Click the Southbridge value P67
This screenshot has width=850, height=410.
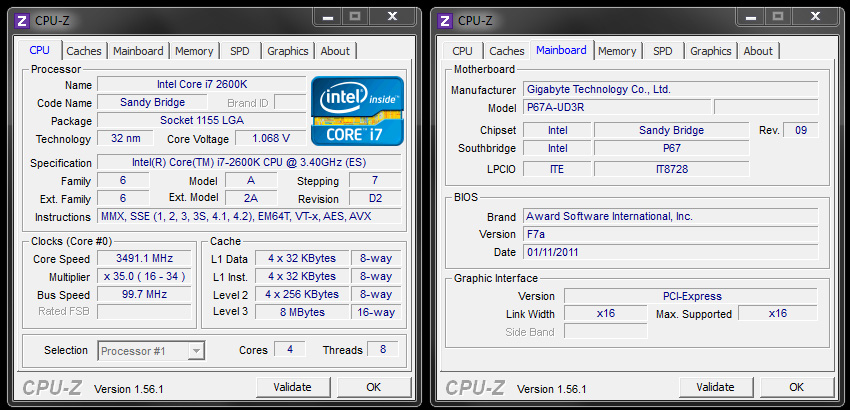(x=672, y=148)
